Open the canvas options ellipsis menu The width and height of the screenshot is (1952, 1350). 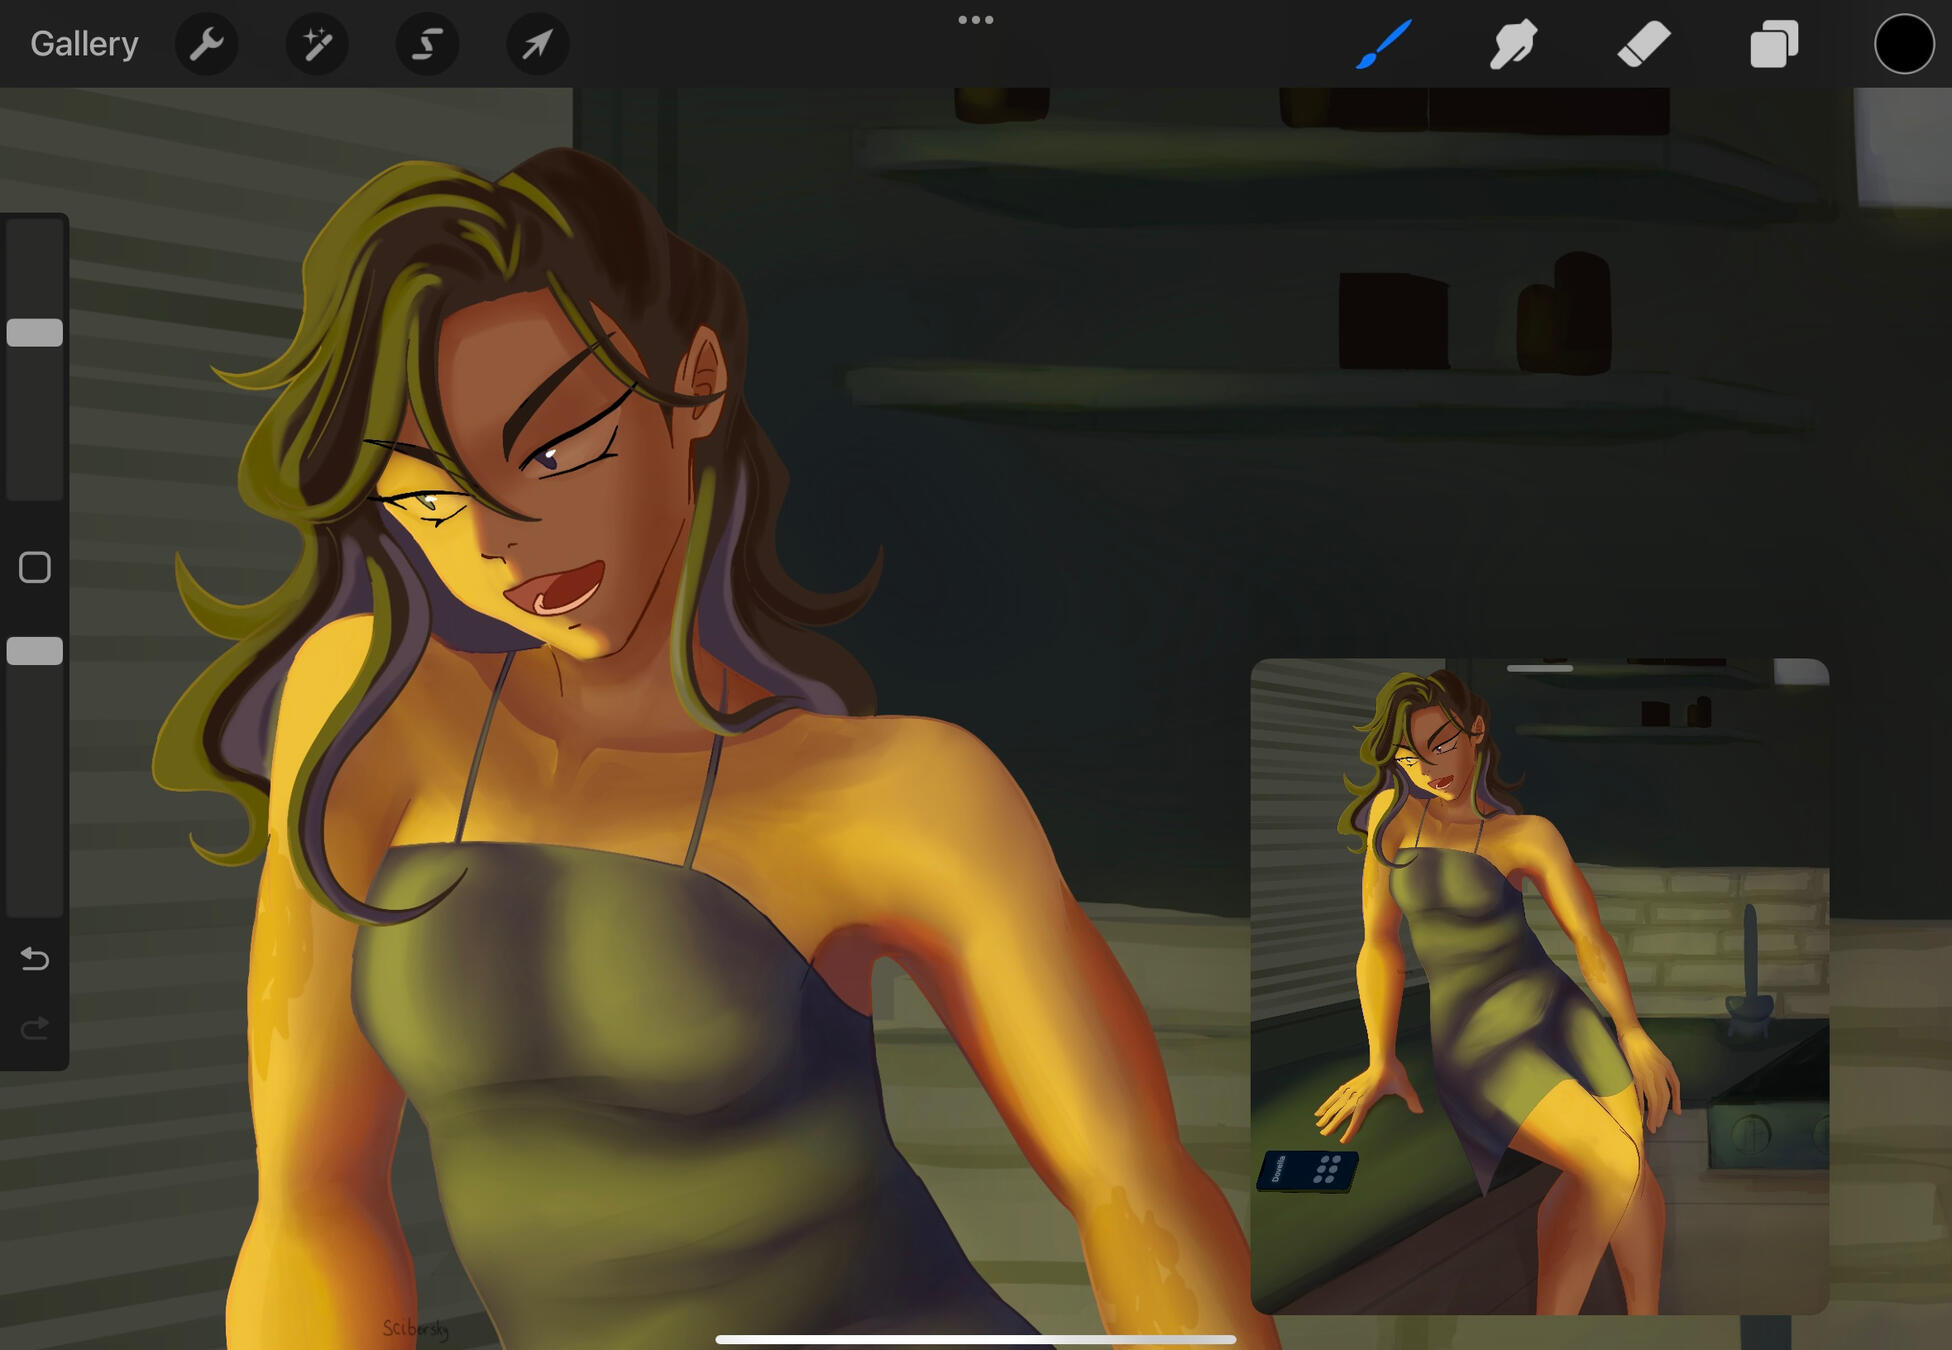976,18
